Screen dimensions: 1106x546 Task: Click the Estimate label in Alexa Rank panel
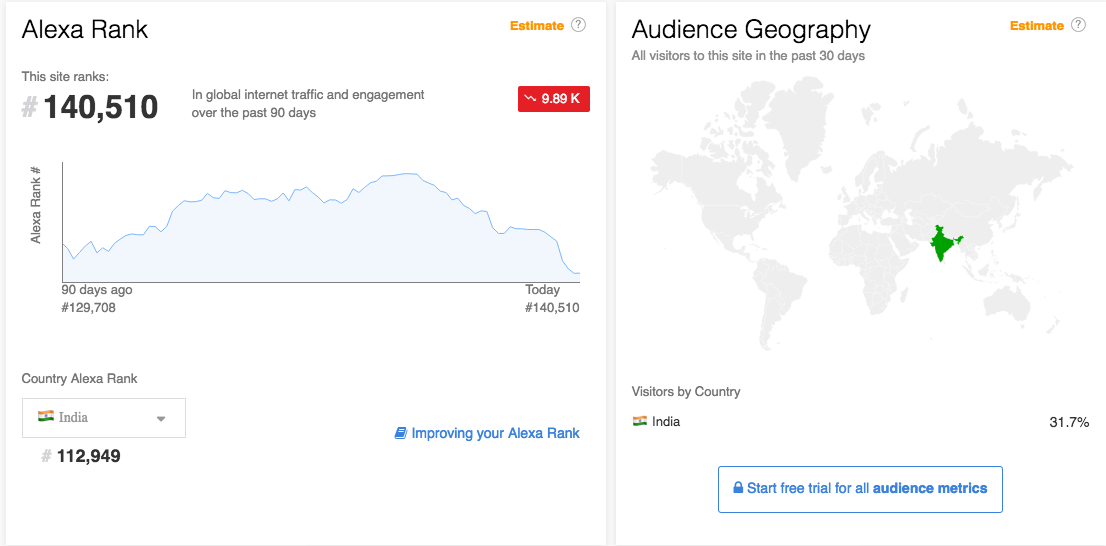(x=537, y=25)
